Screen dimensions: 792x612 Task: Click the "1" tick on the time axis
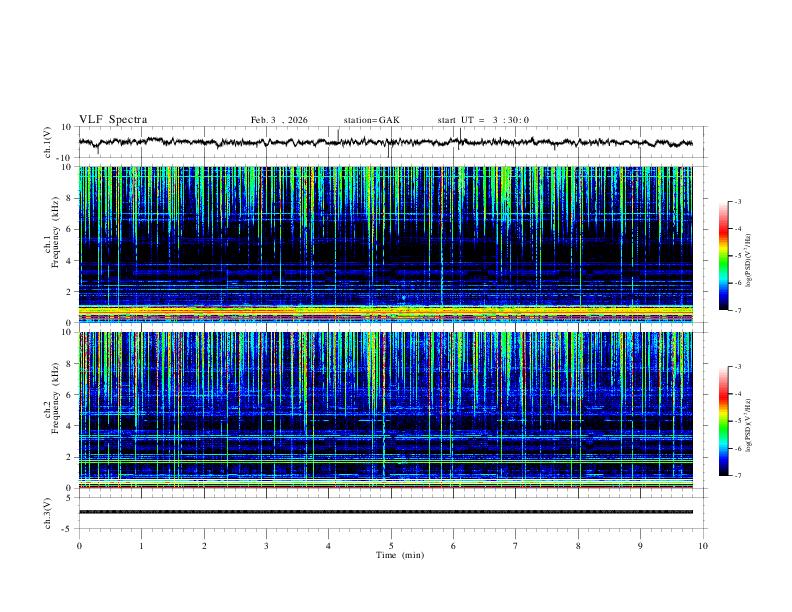tap(141, 546)
